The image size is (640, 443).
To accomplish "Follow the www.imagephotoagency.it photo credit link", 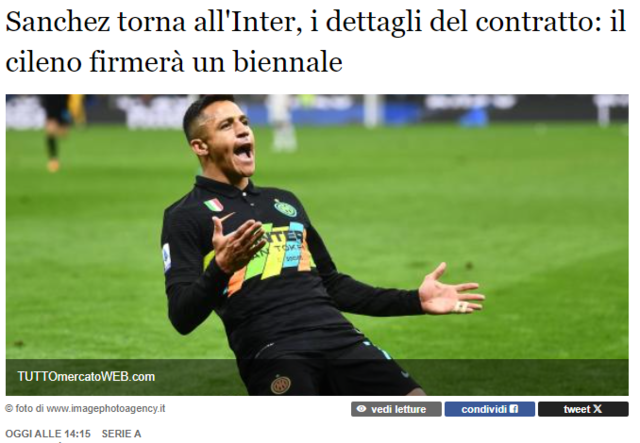I will point(106,408).
